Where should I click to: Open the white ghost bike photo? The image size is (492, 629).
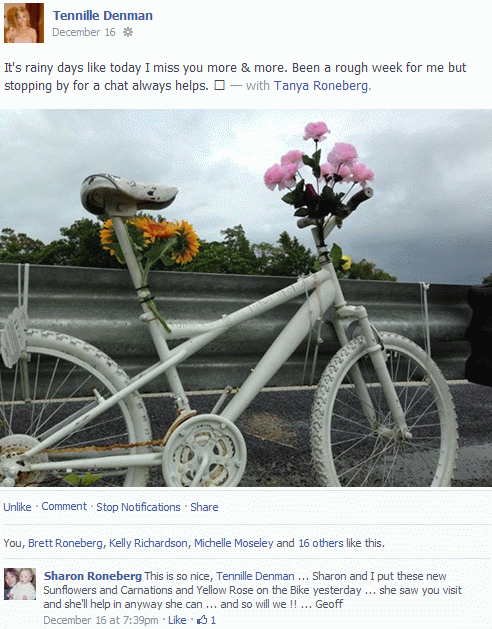(246, 298)
